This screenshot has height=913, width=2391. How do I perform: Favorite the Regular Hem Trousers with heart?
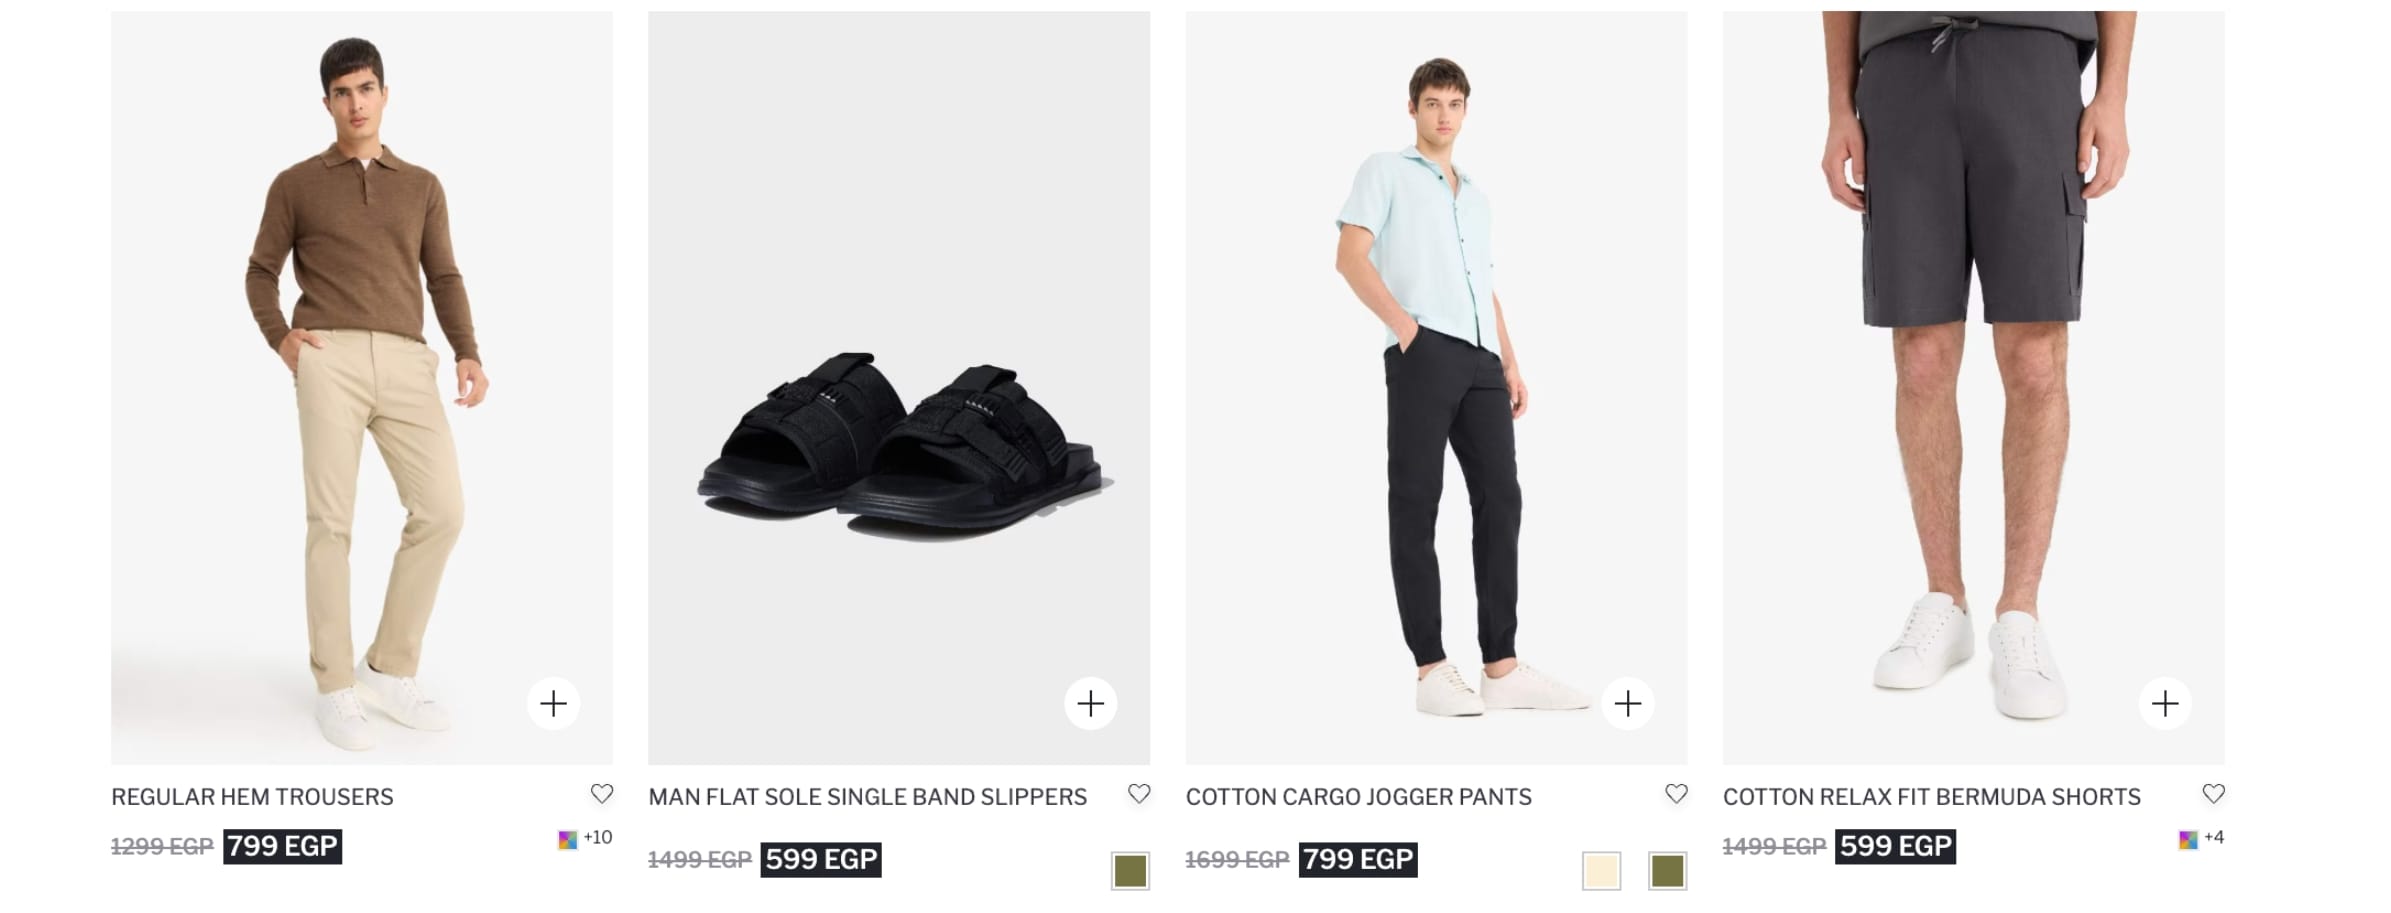pos(601,794)
